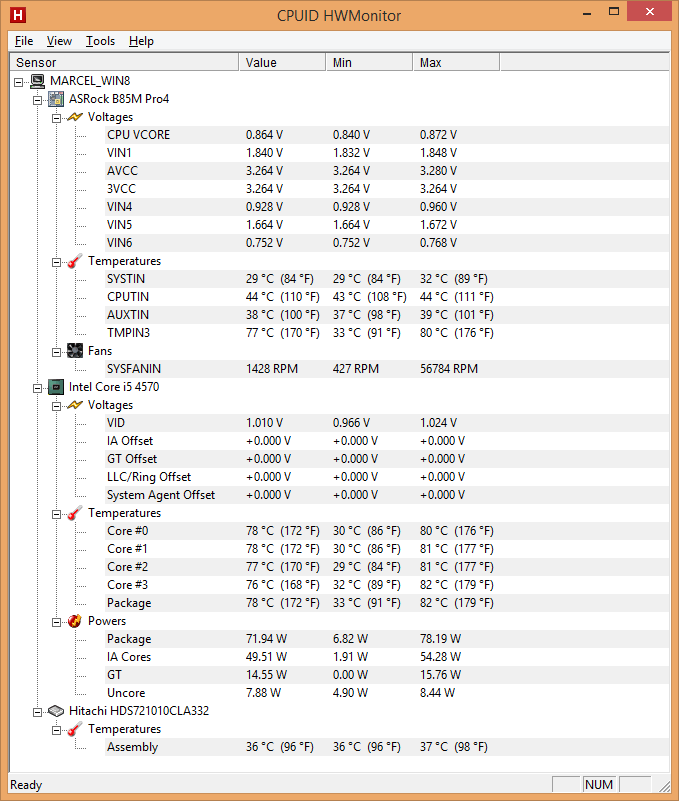Click the Min column header
Viewport: 679px width, 801px height.
369,62
